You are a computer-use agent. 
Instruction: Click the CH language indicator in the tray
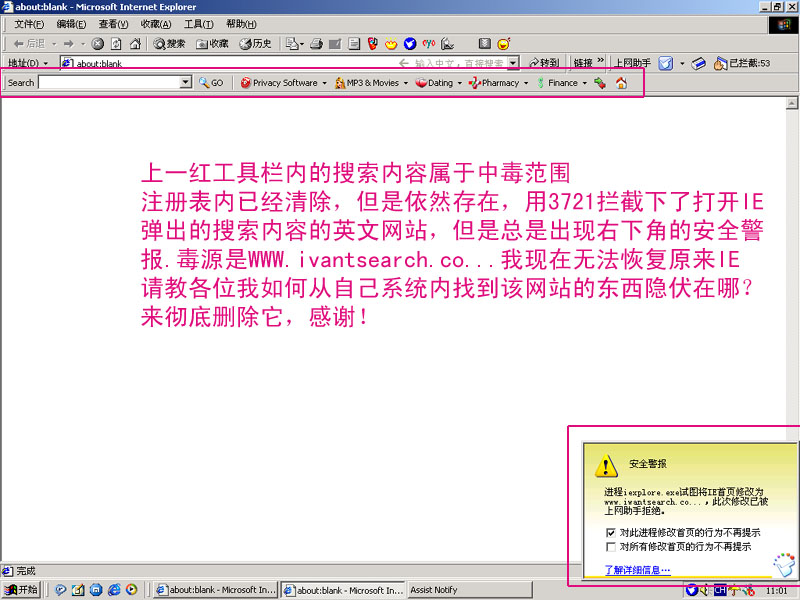tap(720, 590)
